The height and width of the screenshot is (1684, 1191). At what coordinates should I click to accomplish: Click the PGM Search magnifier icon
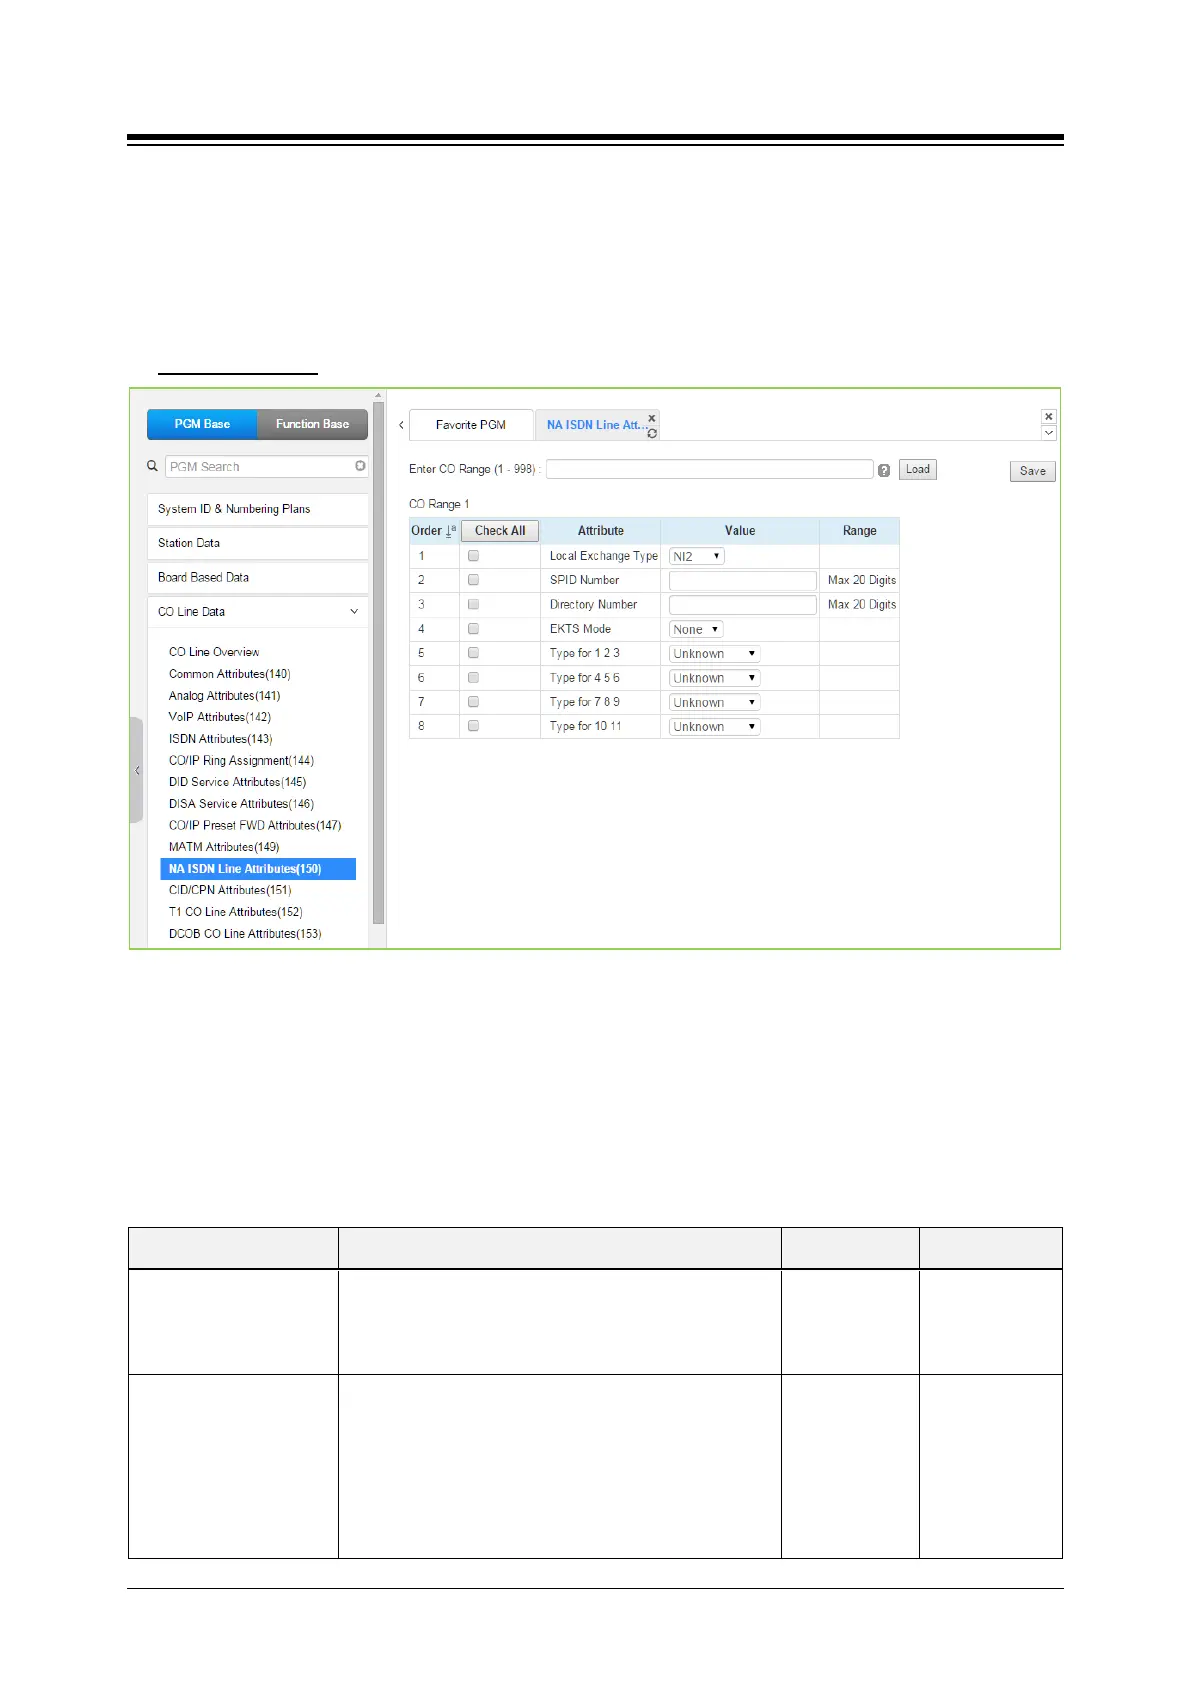pos(152,466)
